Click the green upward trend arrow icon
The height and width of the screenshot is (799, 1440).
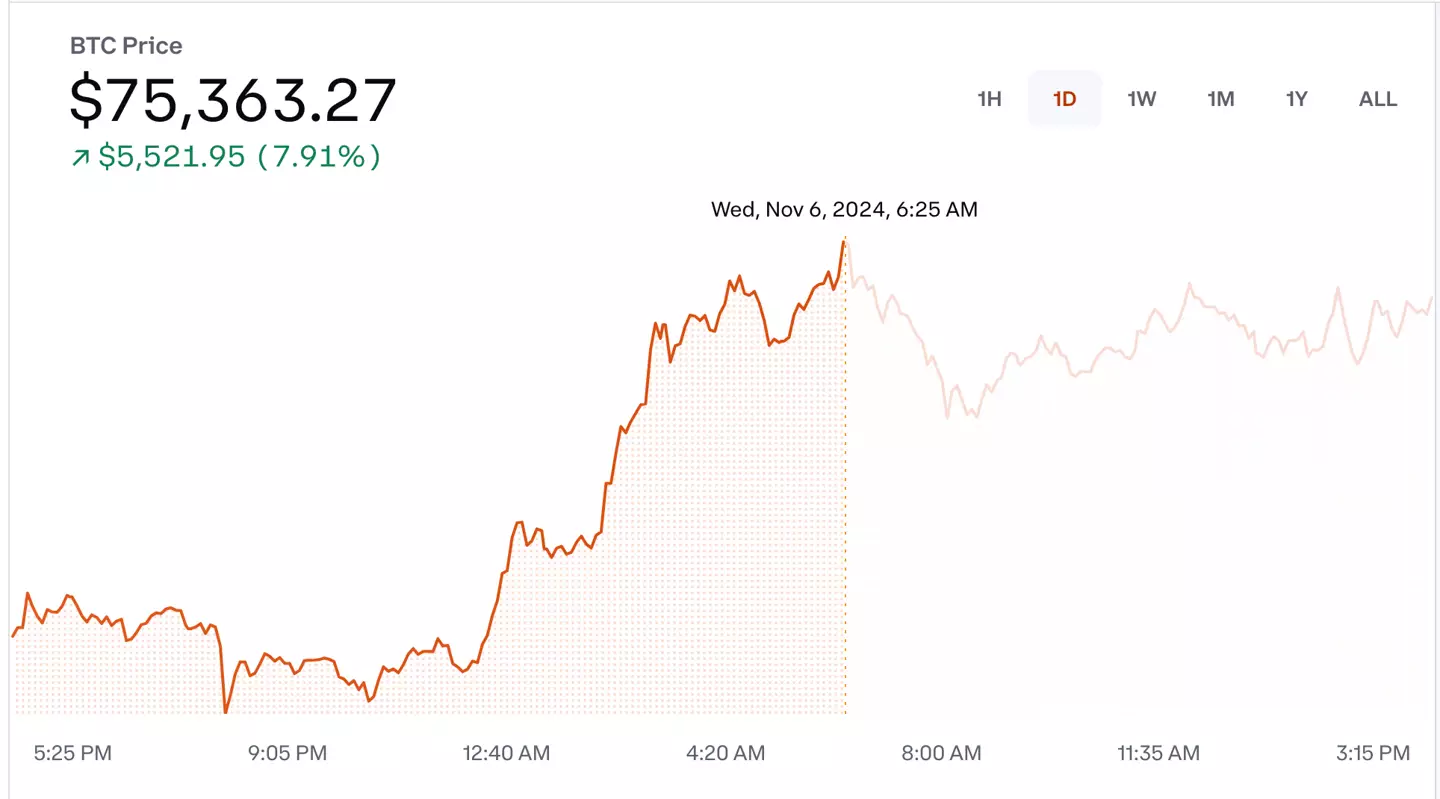pos(80,157)
